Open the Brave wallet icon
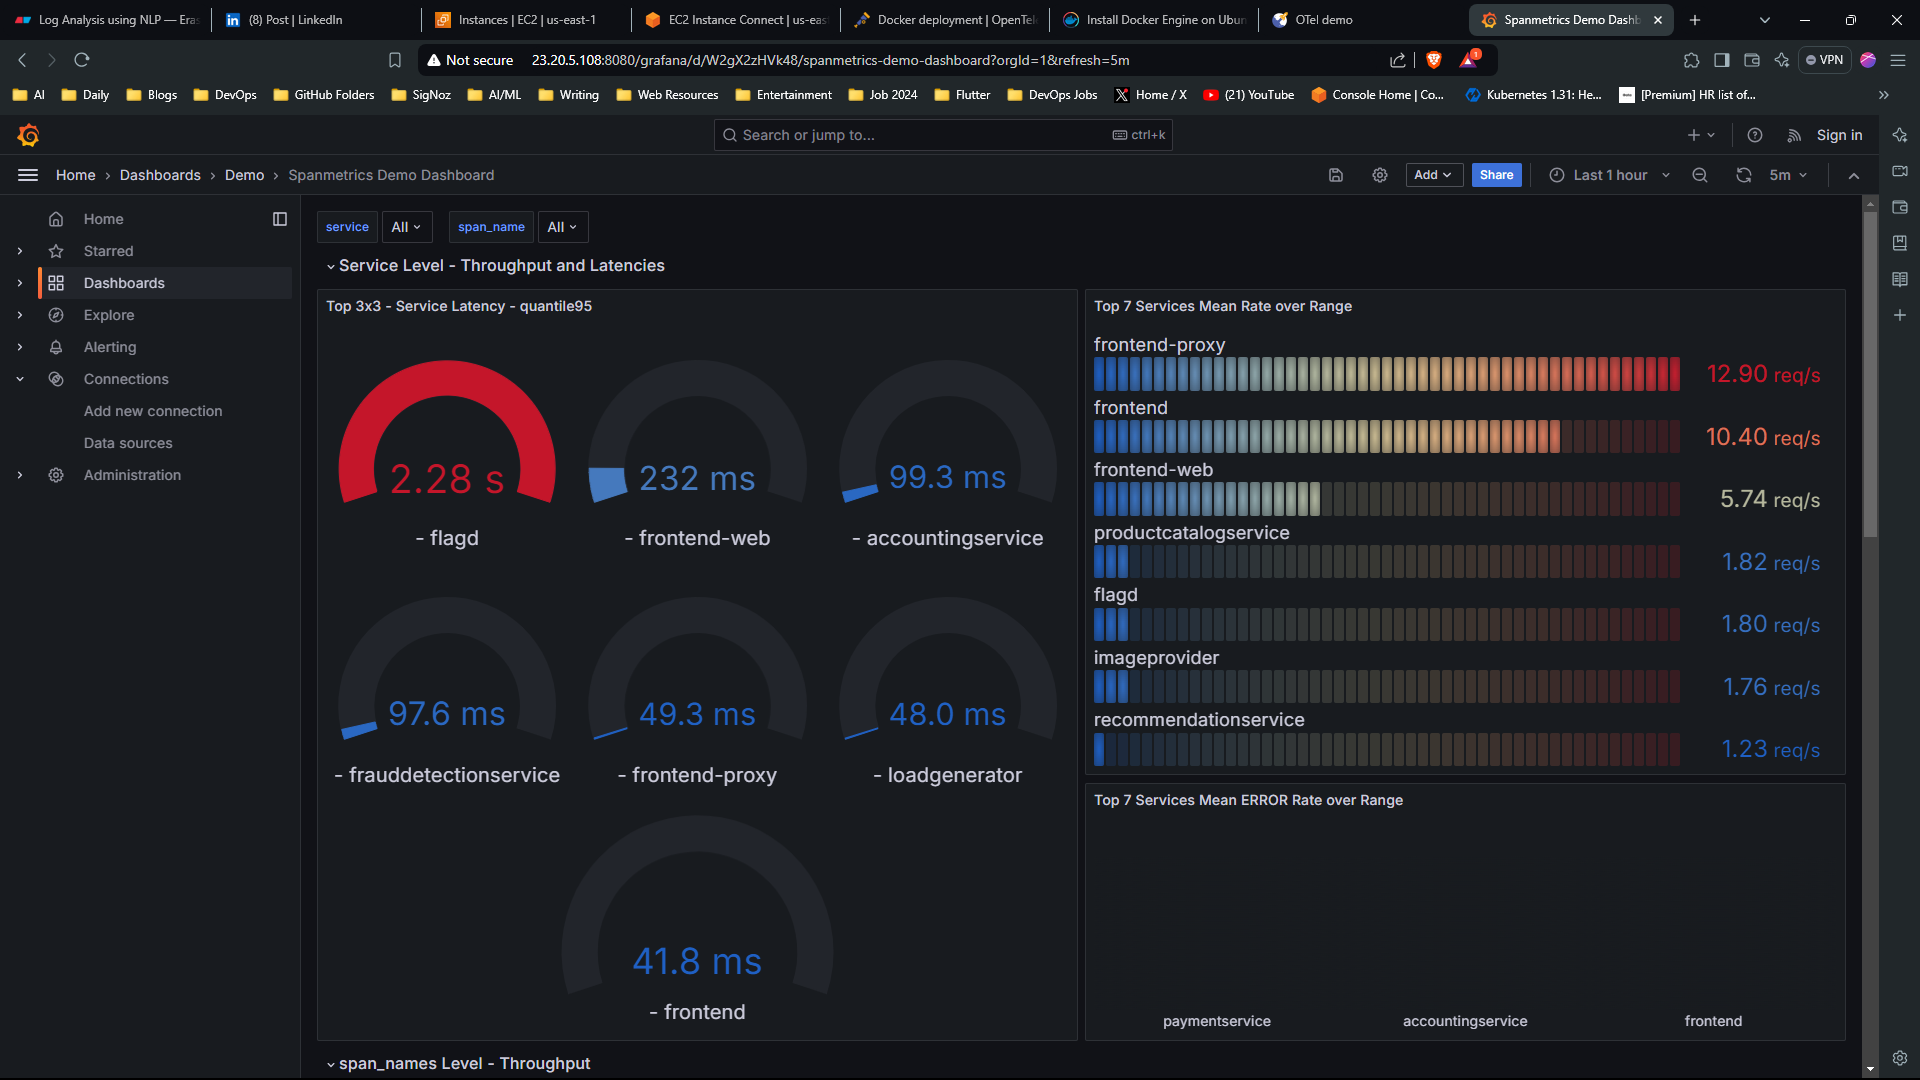The width and height of the screenshot is (1920, 1080). 1752,60
